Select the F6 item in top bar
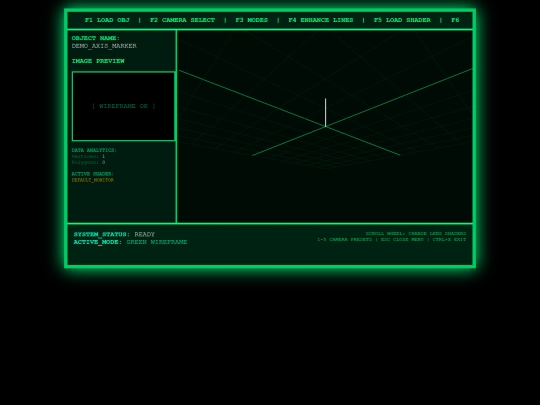 pos(455,20)
